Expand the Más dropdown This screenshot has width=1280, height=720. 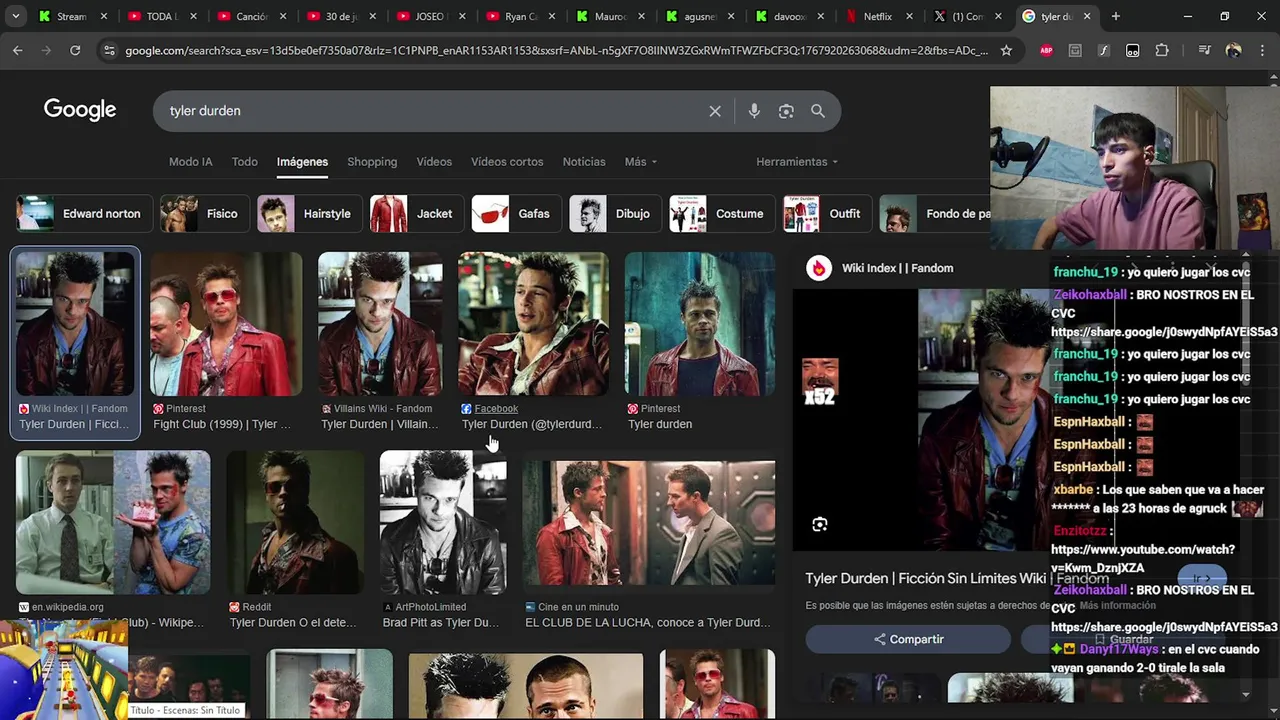pyautogui.click(x=640, y=162)
